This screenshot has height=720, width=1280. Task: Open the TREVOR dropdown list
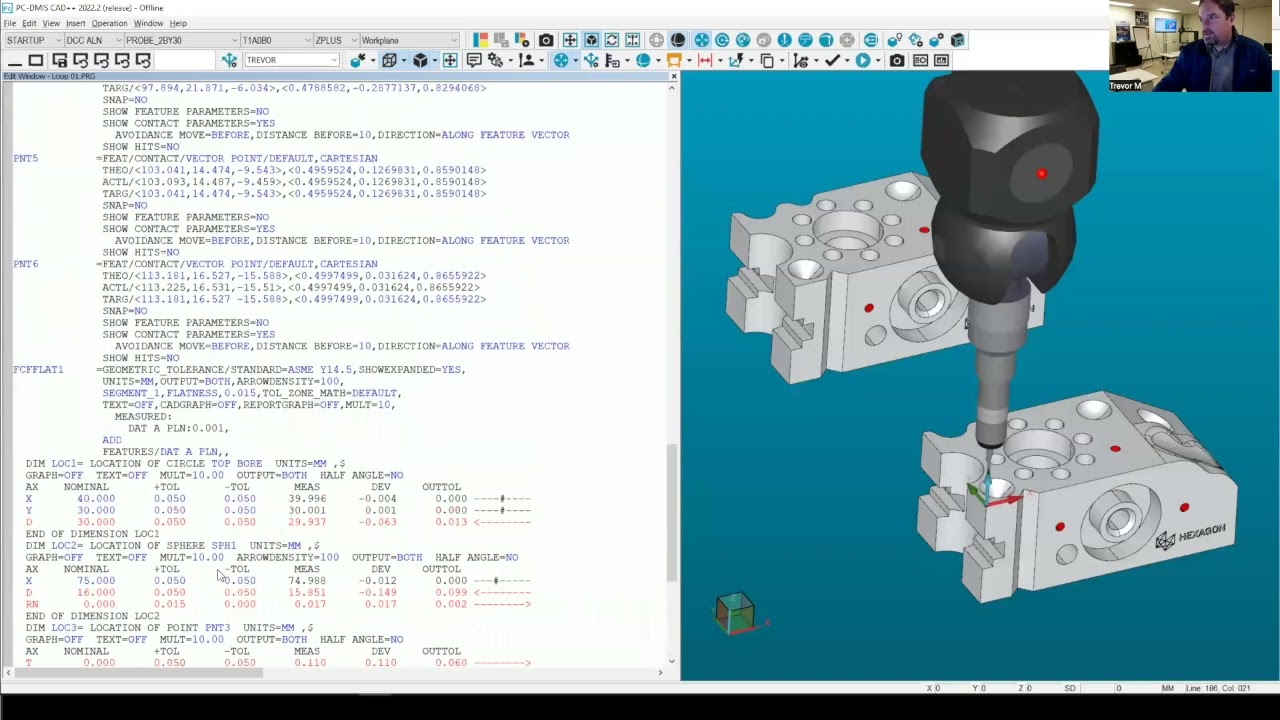click(292, 60)
